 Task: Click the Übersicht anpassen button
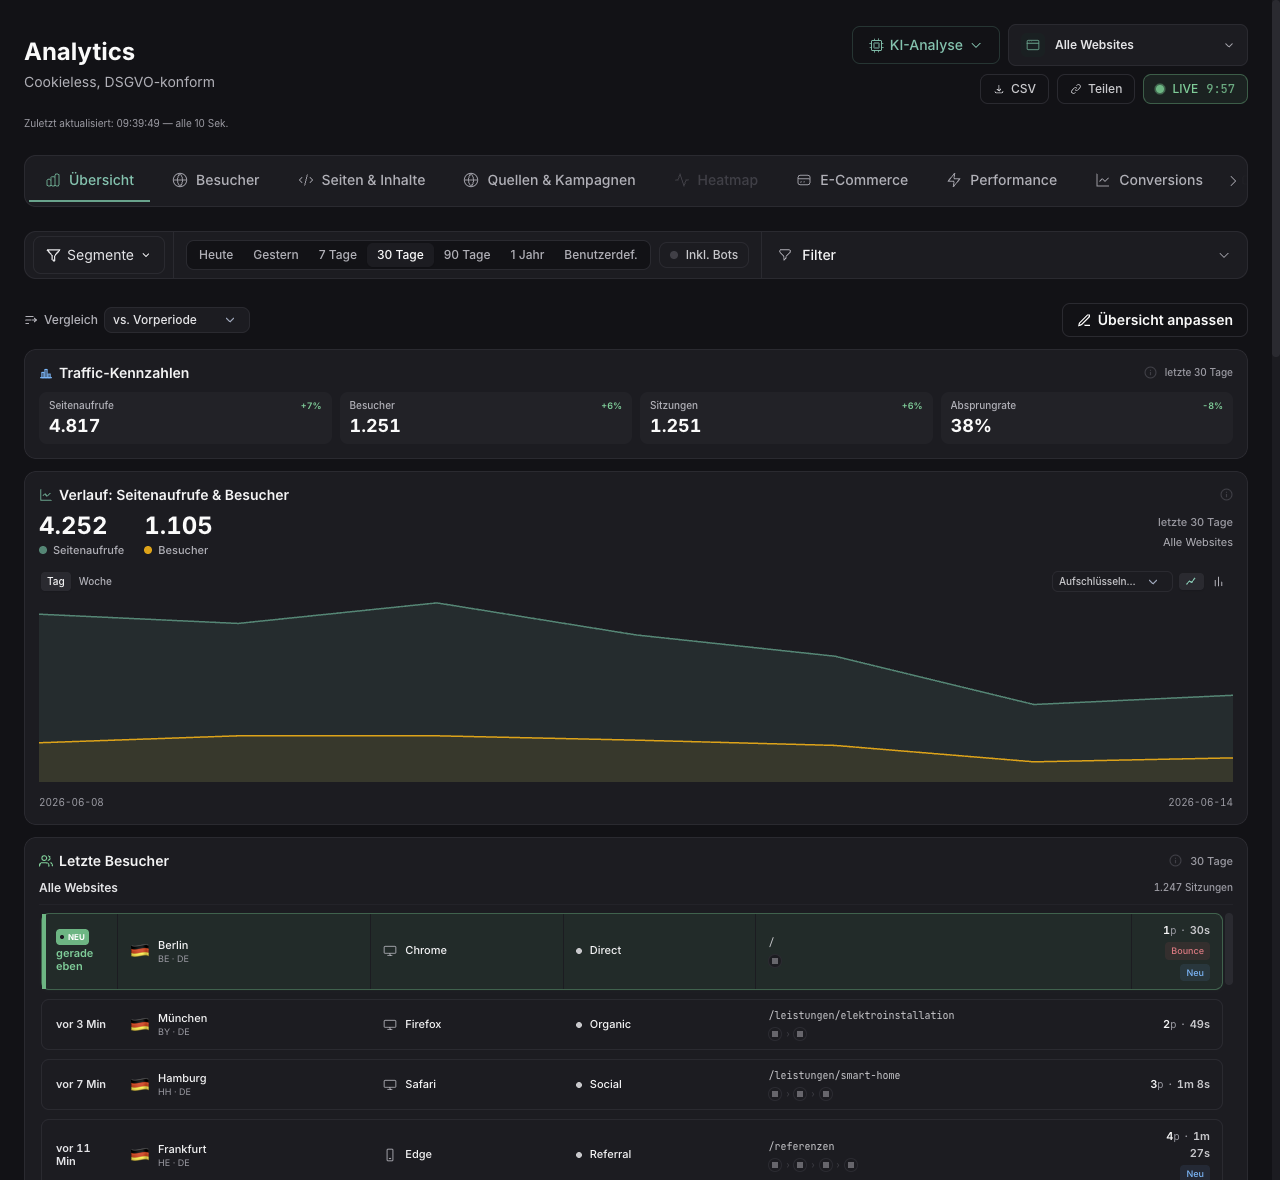pos(1155,320)
